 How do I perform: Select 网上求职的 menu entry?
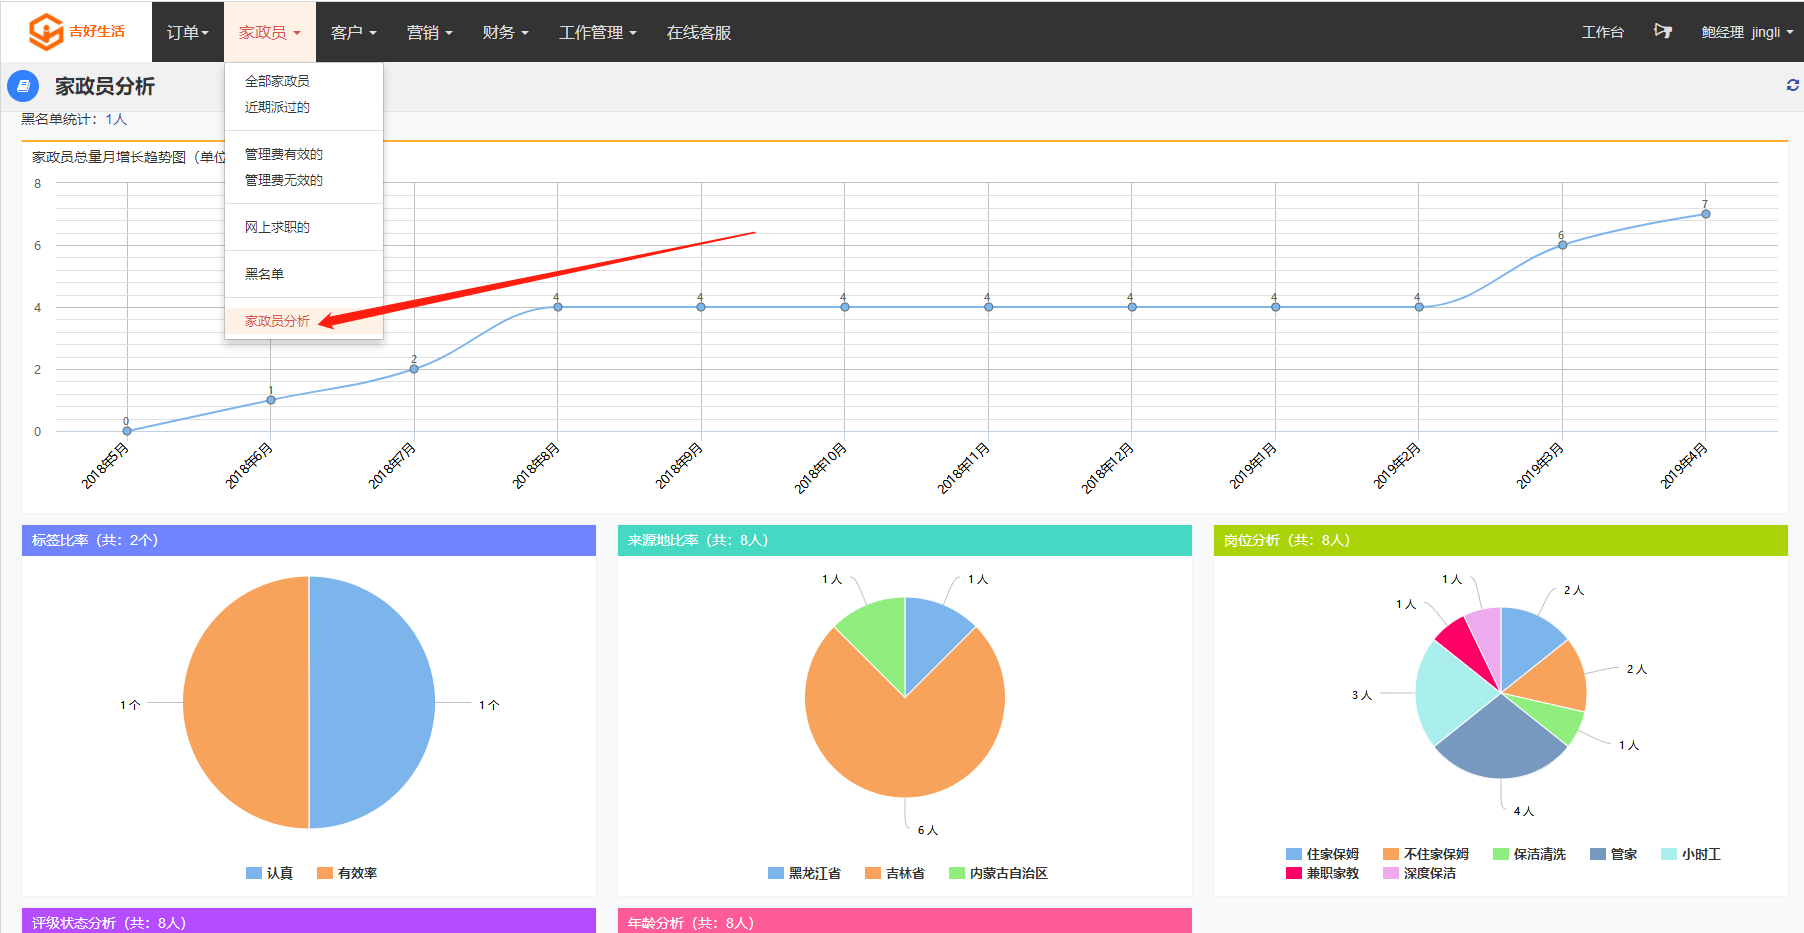304,227
